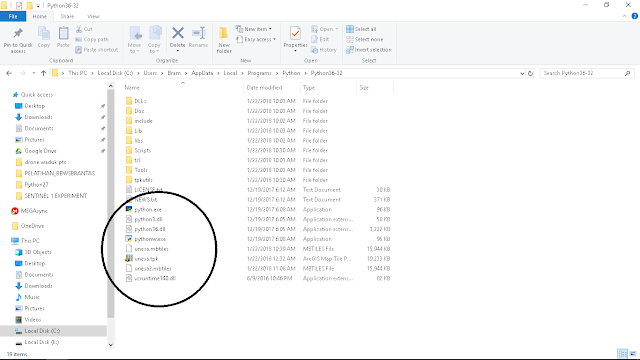Screen dimensions: 640x360
Task: Select the unesa.tpk file
Action: click(146, 259)
